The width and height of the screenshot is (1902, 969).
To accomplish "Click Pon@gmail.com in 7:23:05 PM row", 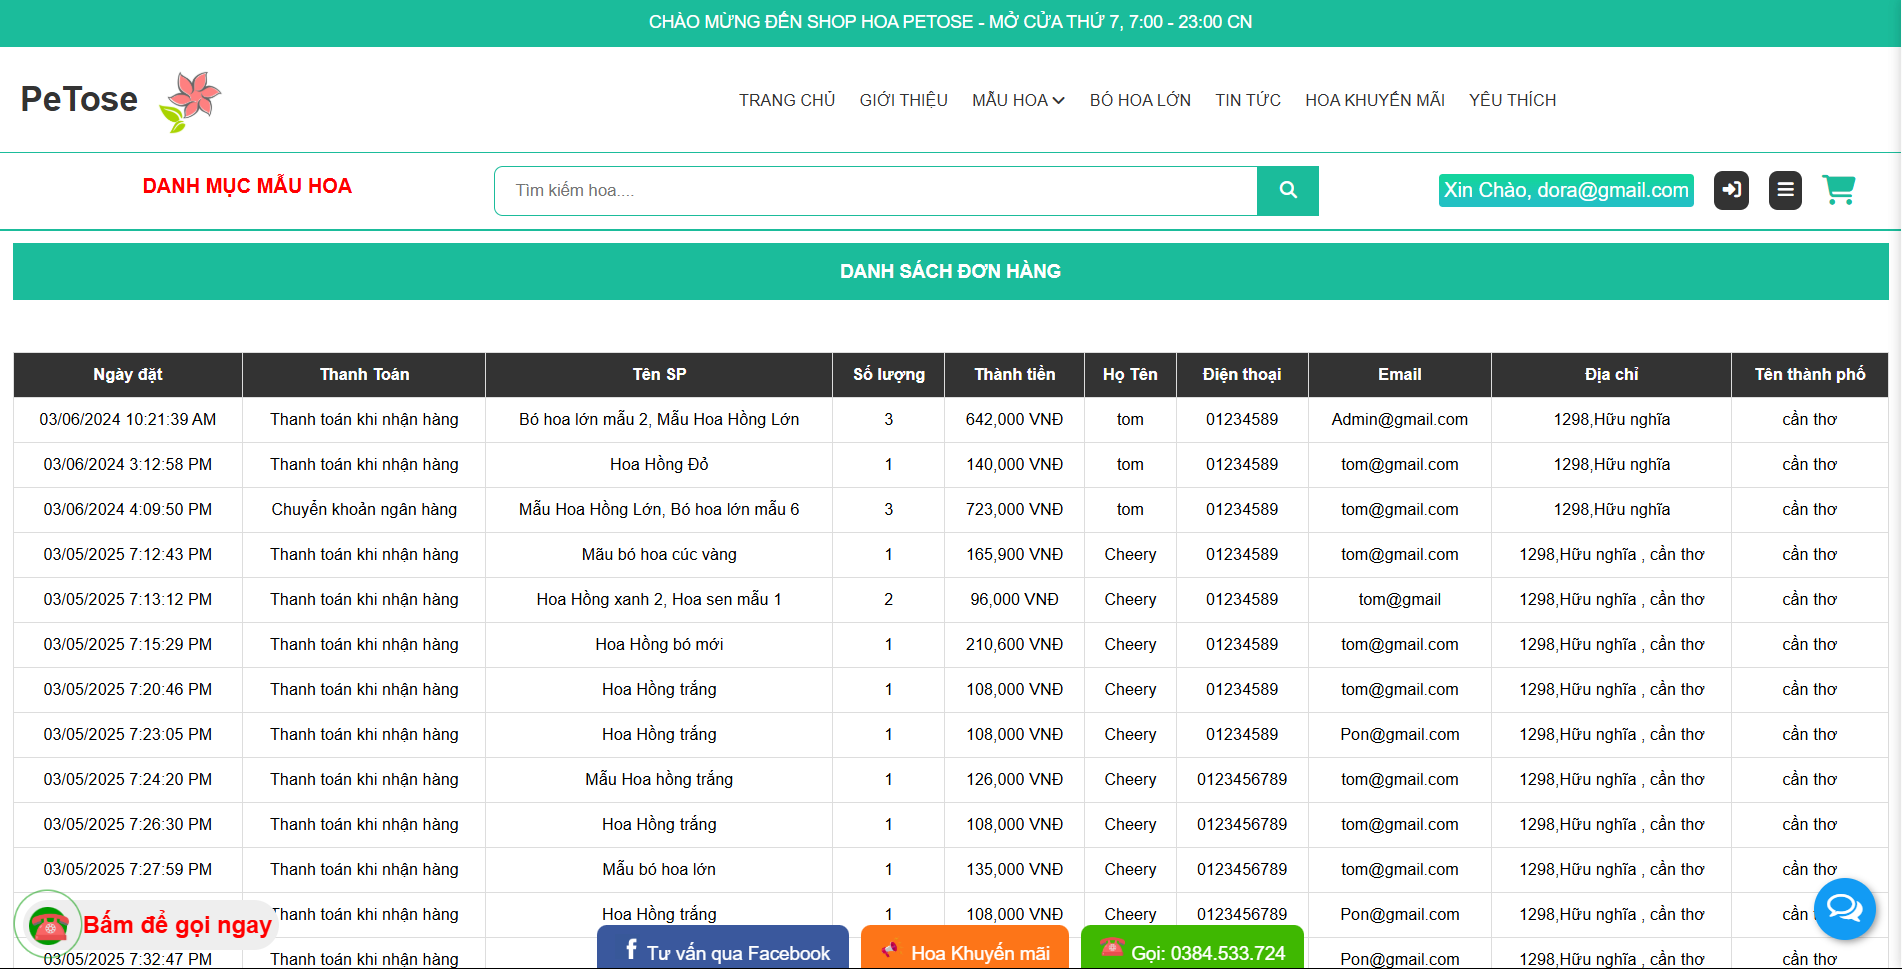I will point(1400,734).
